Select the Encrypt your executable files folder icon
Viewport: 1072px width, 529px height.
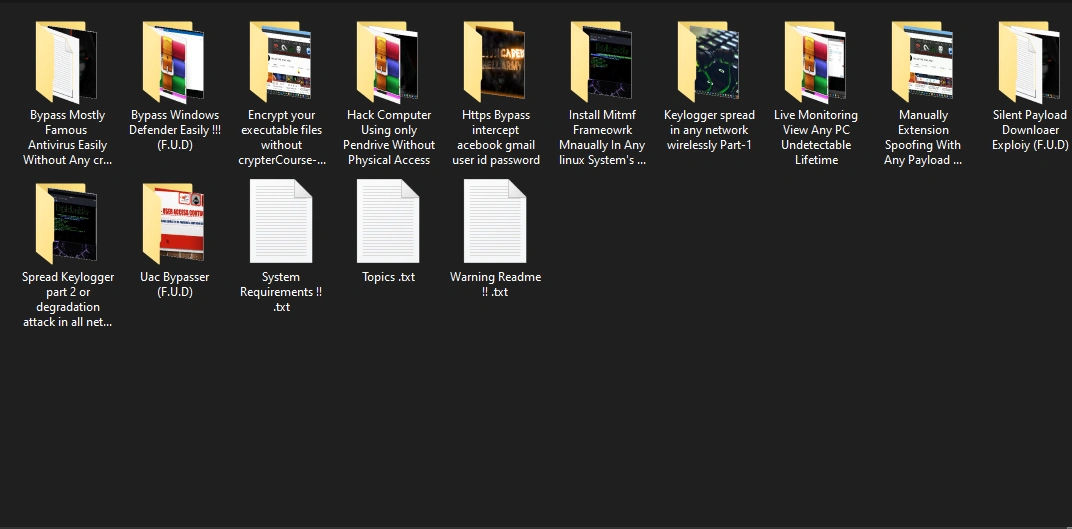[281, 62]
